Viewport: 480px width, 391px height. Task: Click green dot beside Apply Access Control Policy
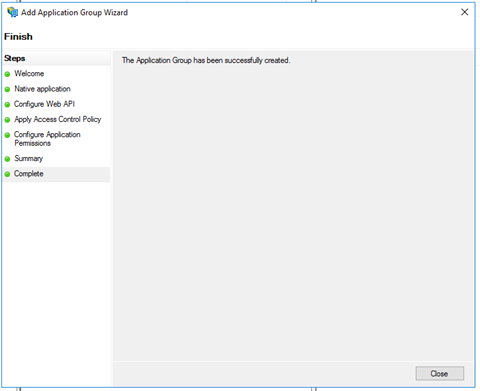tap(7, 120)
